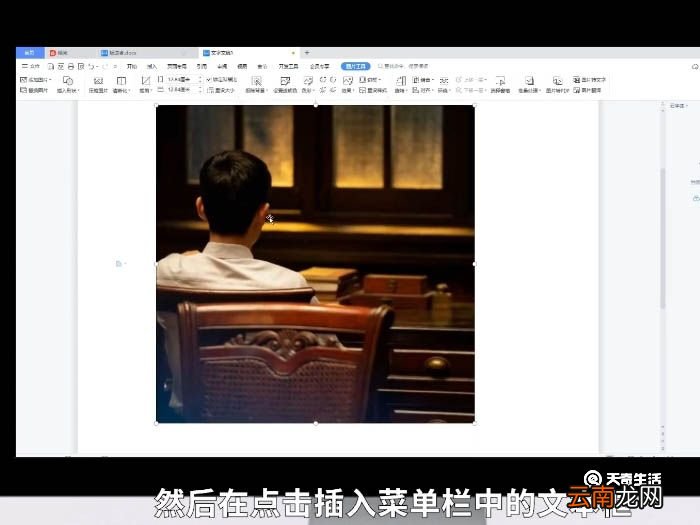Screen dimensions: 700x525
Task: Open the Rotate (旋转) tool
Action: pos(400,84)
